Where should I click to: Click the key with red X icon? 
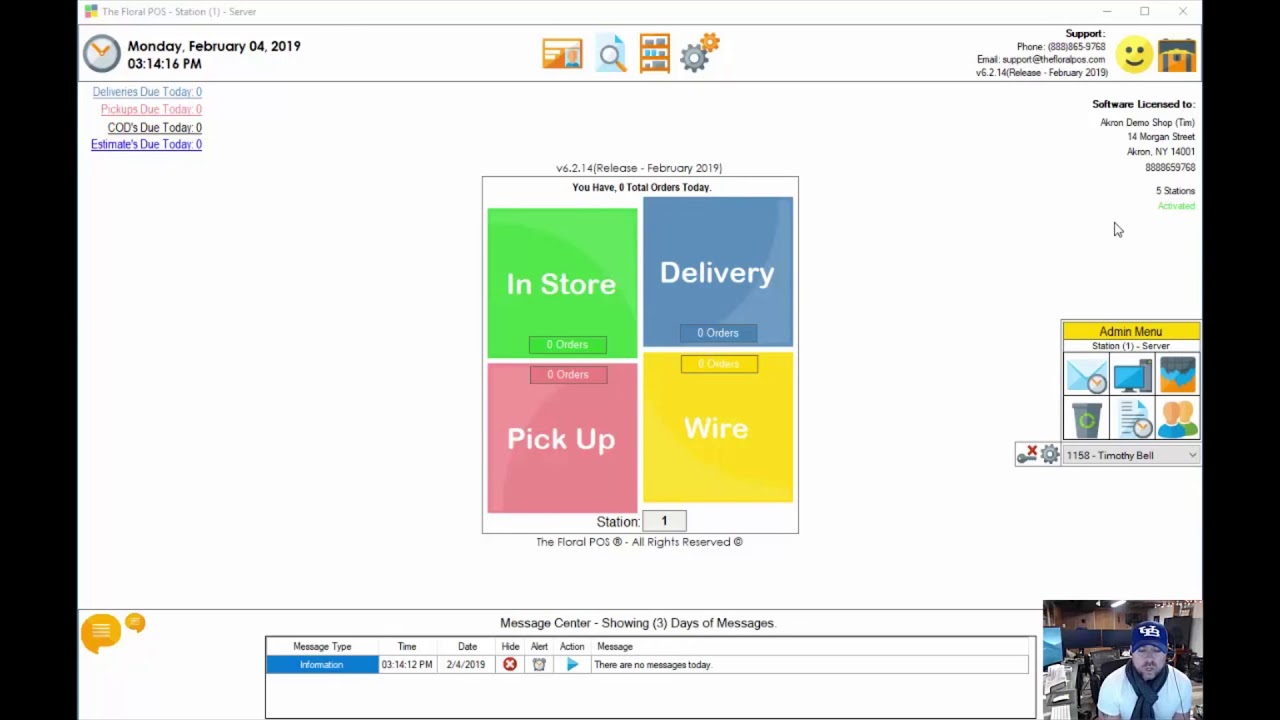tap(1027, 455)
